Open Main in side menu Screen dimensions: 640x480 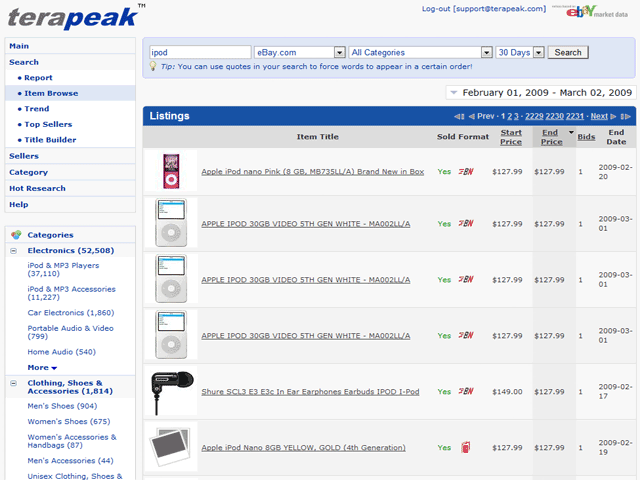click(x=19, y=46)
